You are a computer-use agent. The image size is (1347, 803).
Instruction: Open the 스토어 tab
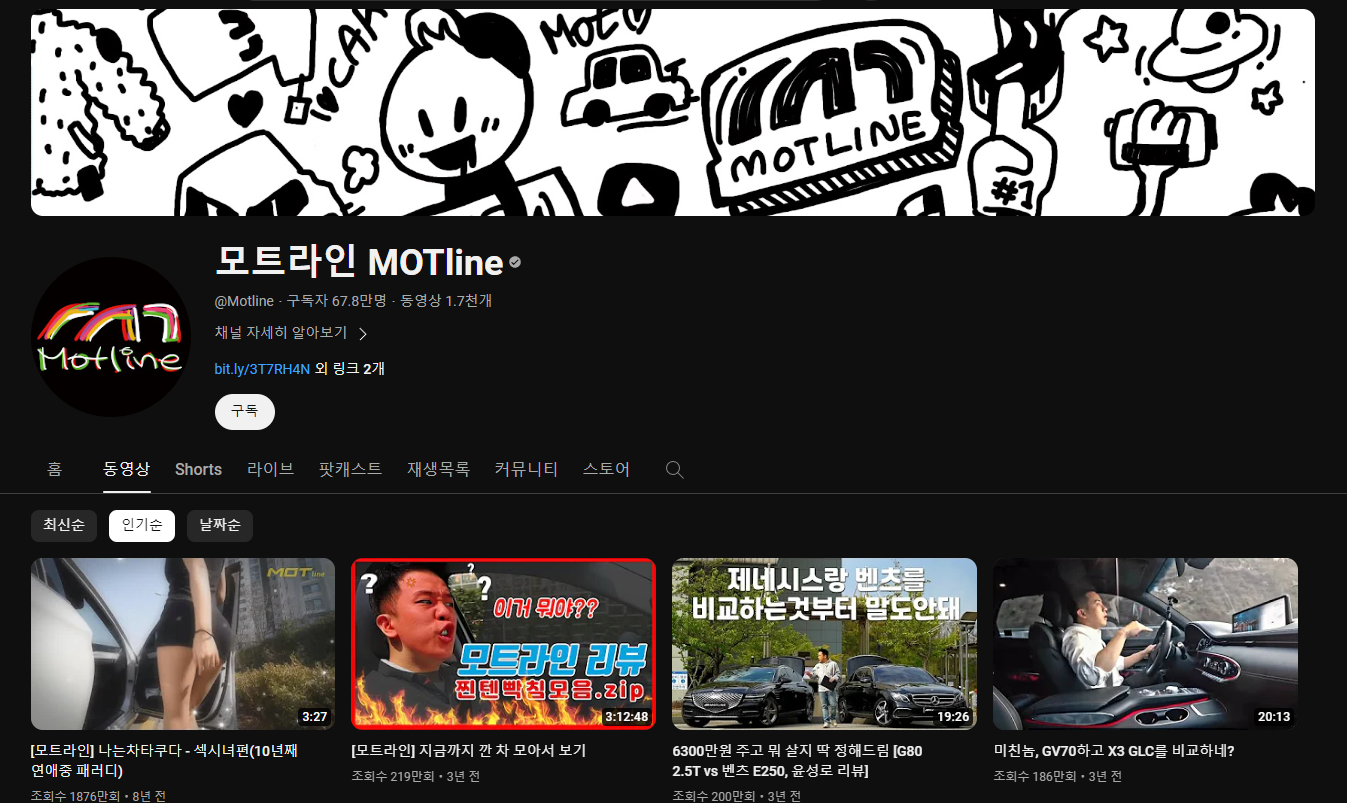pyautogui.click(x=607, y=469)
